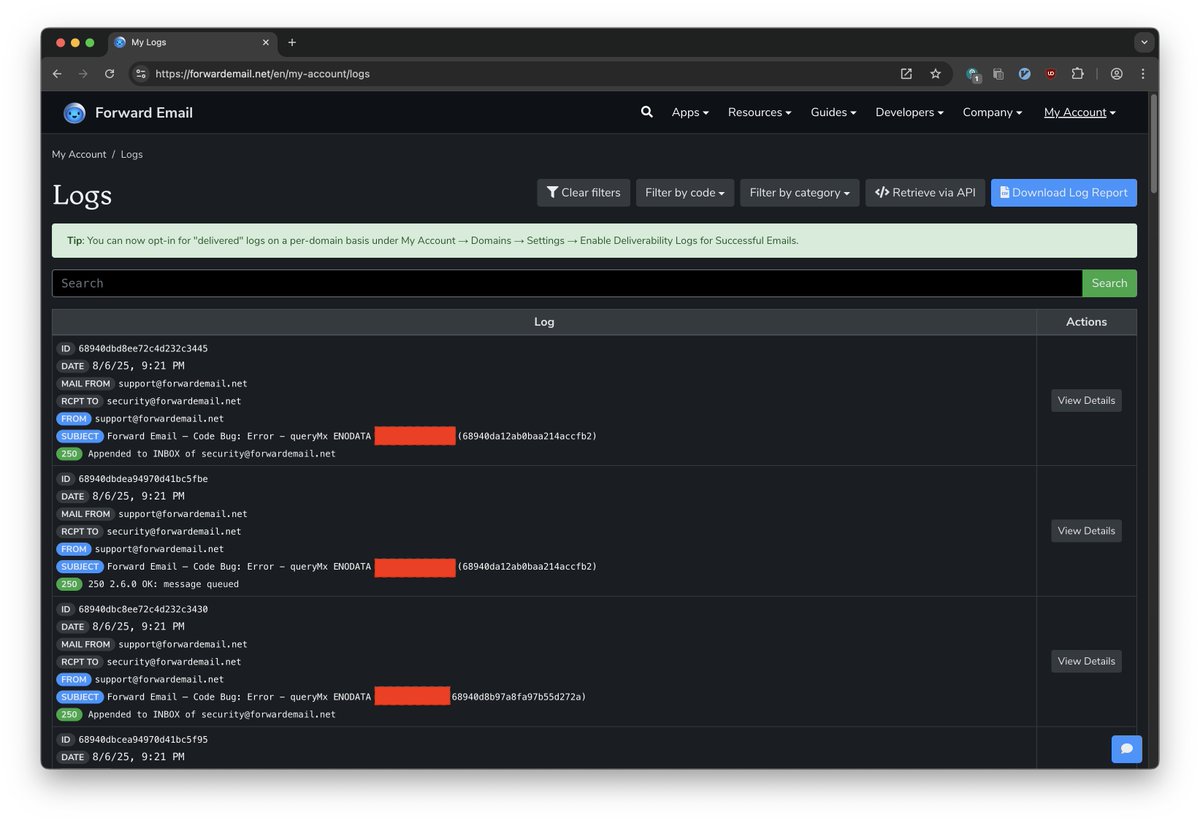Click the Forward Email logo icon
The image size is (1200, 823).
(74, 113)
